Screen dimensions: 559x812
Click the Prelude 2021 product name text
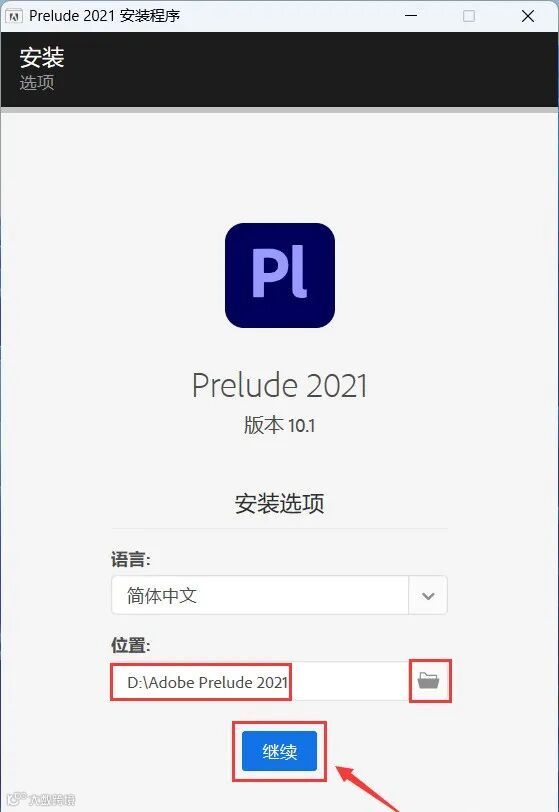(x=280, y=385)
